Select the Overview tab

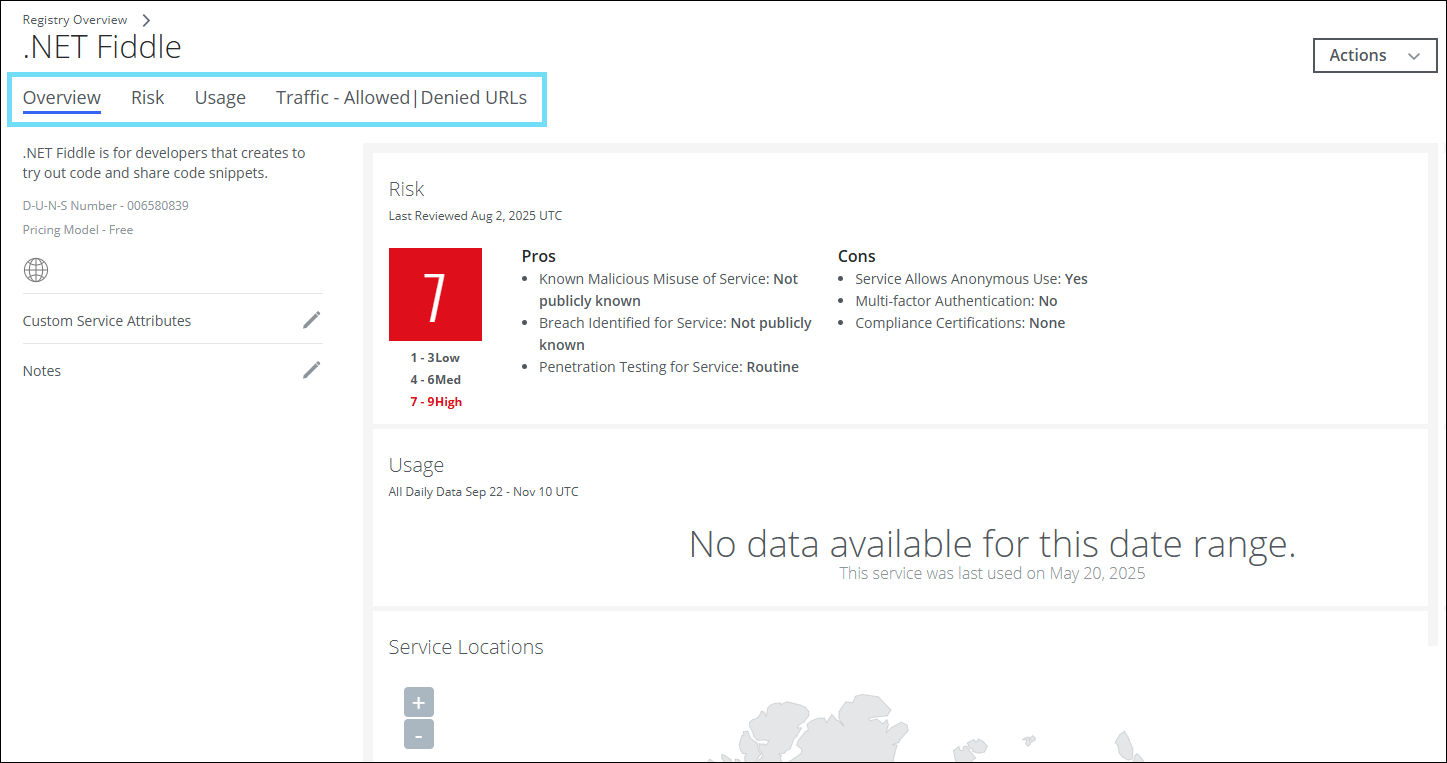[62, 98]
